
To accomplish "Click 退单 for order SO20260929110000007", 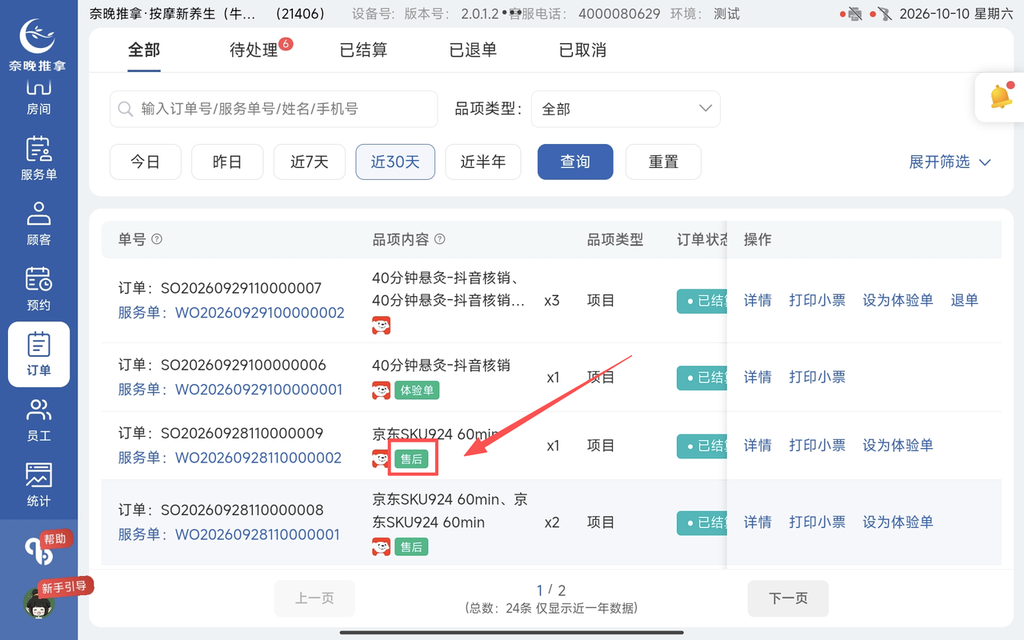I will [965, 300].
